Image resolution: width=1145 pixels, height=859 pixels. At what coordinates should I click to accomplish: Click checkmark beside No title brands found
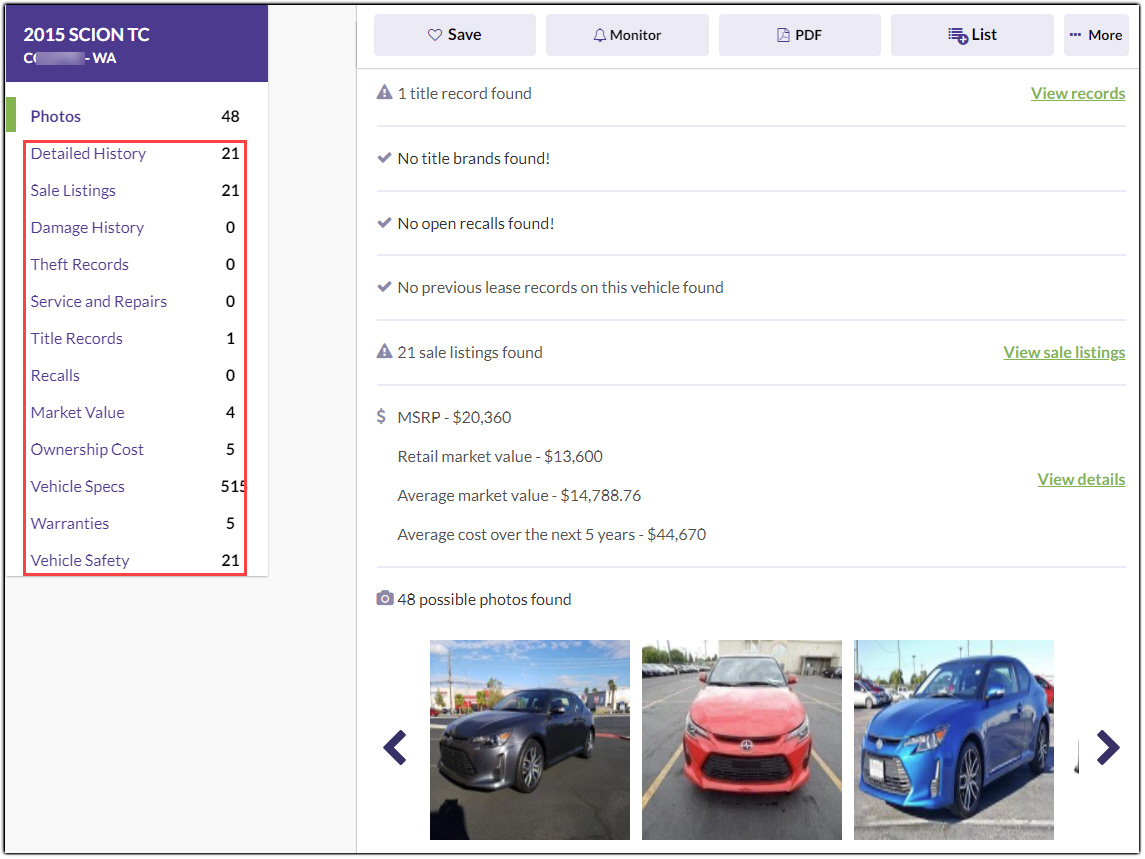[384, 158]
